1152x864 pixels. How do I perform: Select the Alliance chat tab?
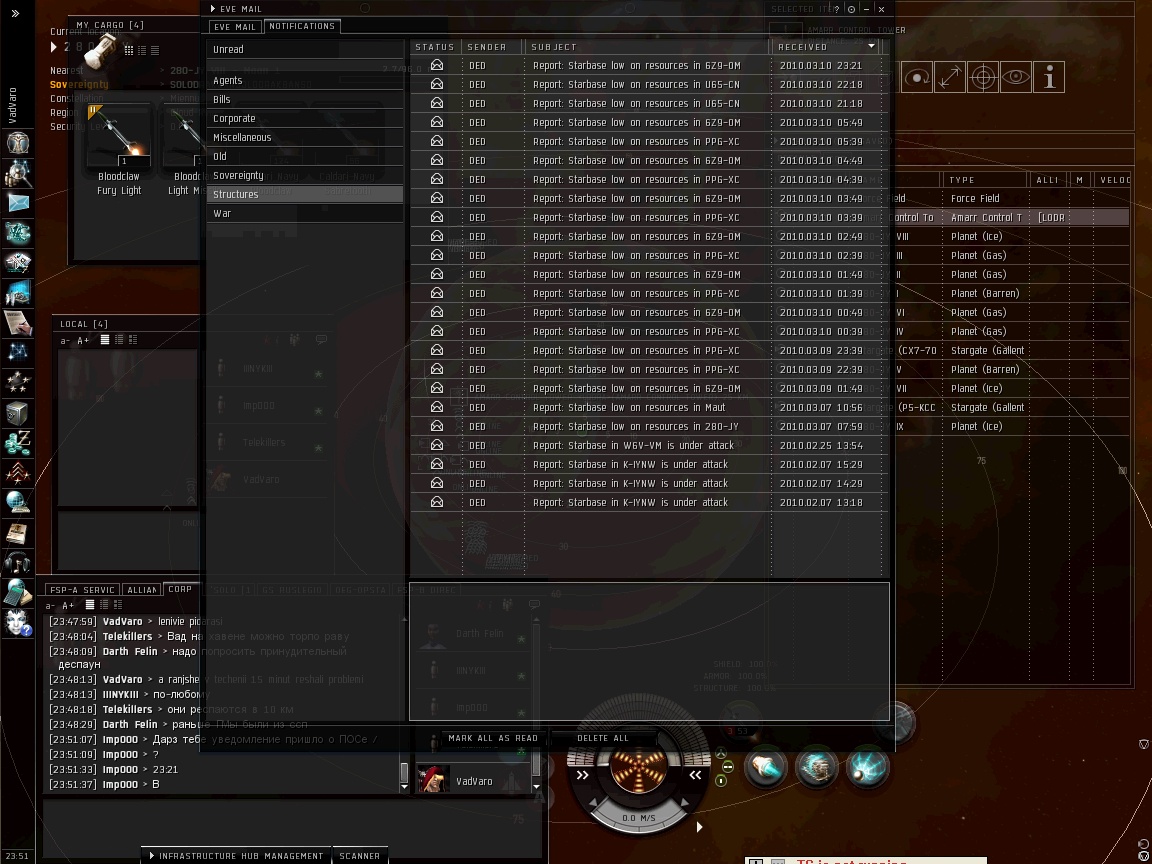pyautogui.click(x=142, y=590)
